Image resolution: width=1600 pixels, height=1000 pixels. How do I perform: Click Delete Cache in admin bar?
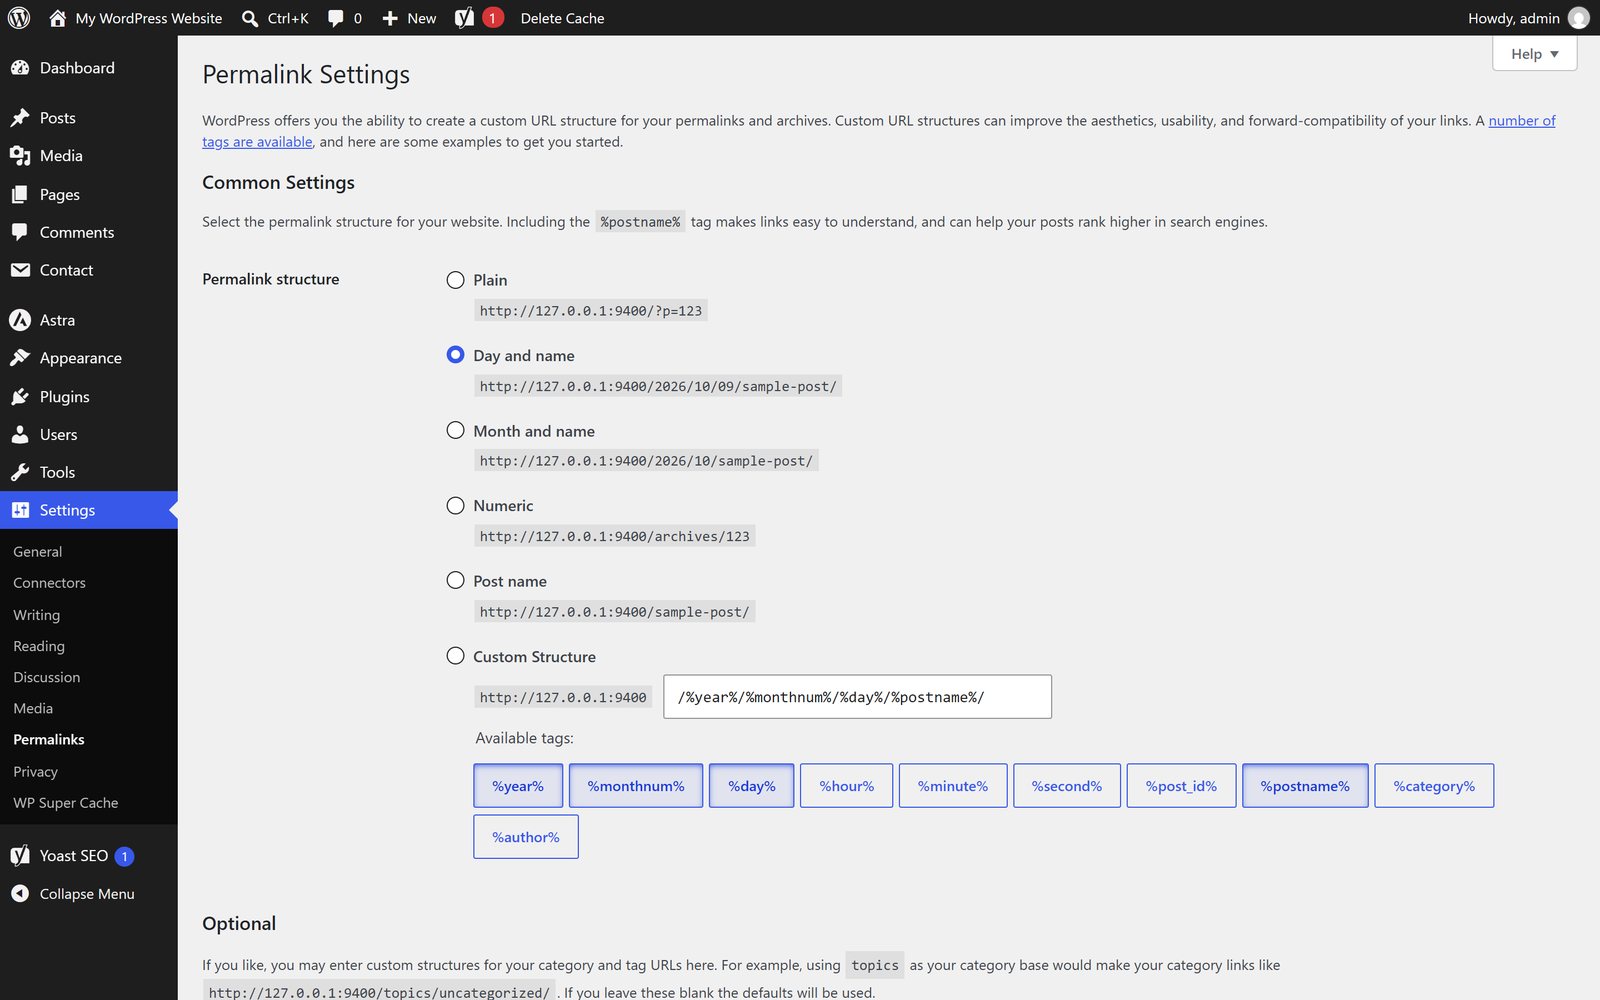(562, 18)
